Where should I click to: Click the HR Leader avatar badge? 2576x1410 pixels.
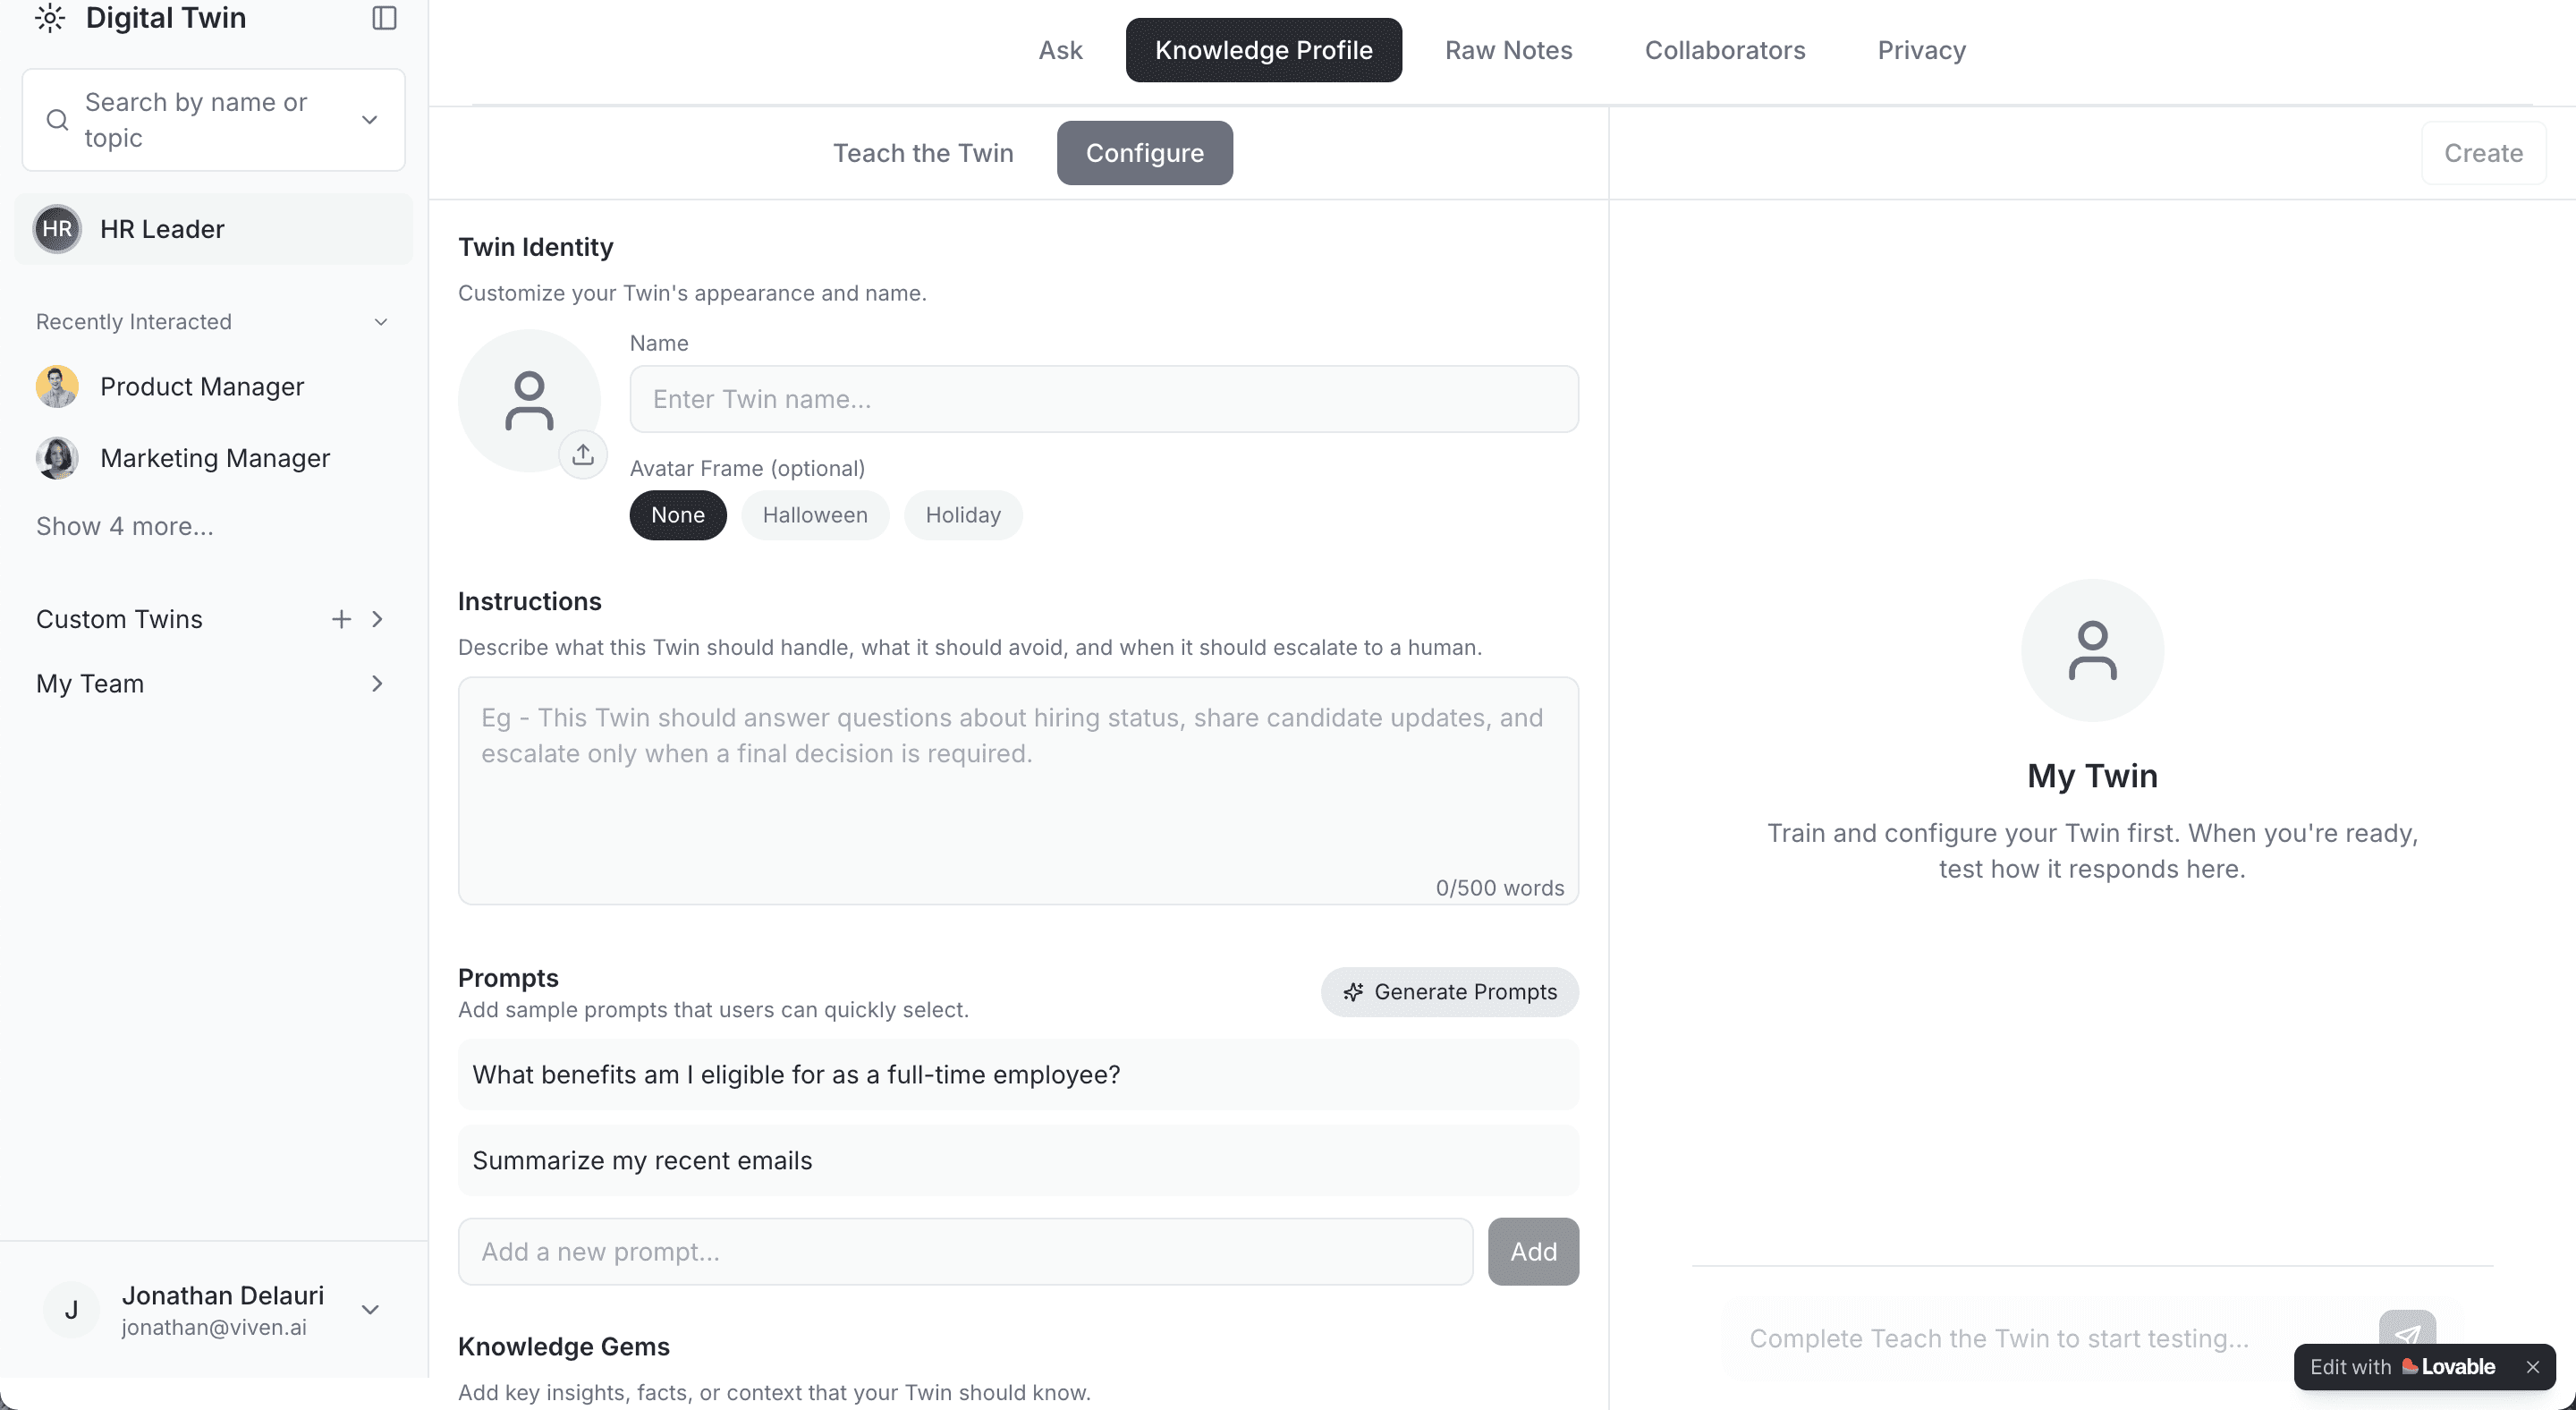tap(57, 229)
